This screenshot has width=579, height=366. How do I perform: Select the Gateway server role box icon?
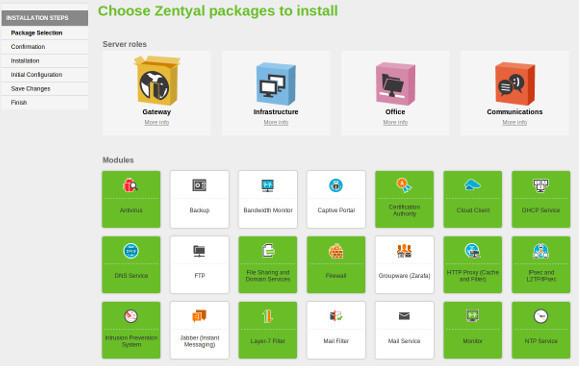tap(157, 81)
